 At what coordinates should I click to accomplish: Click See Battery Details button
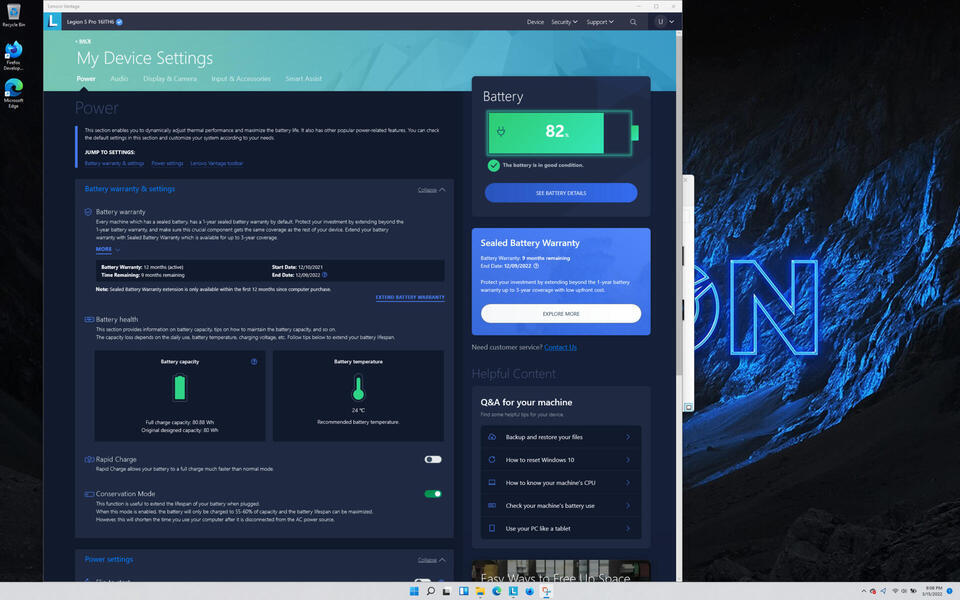point(561,193)
